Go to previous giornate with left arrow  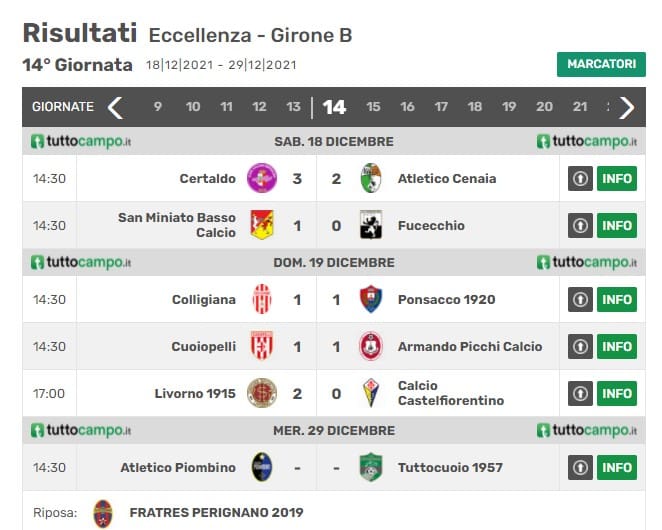pyautogui.click(x=116, y=107)
